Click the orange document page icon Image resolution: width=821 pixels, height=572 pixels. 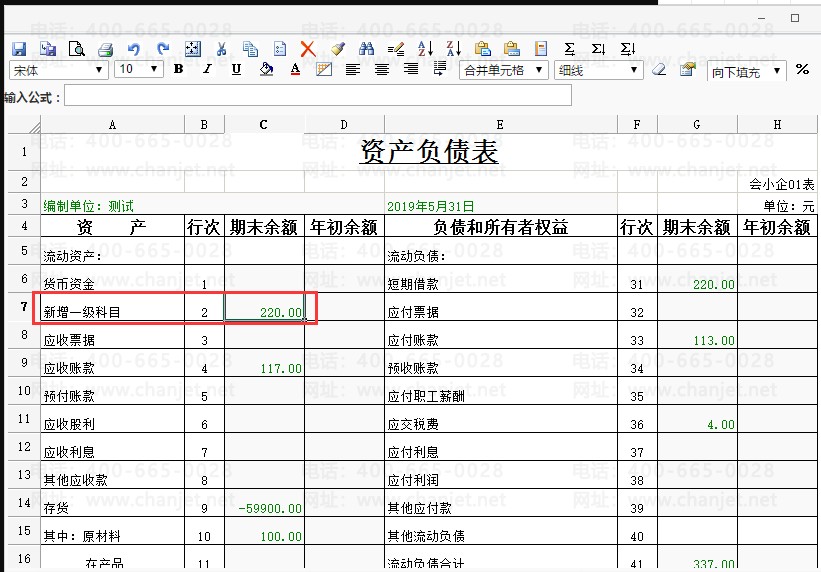point(541,49)
